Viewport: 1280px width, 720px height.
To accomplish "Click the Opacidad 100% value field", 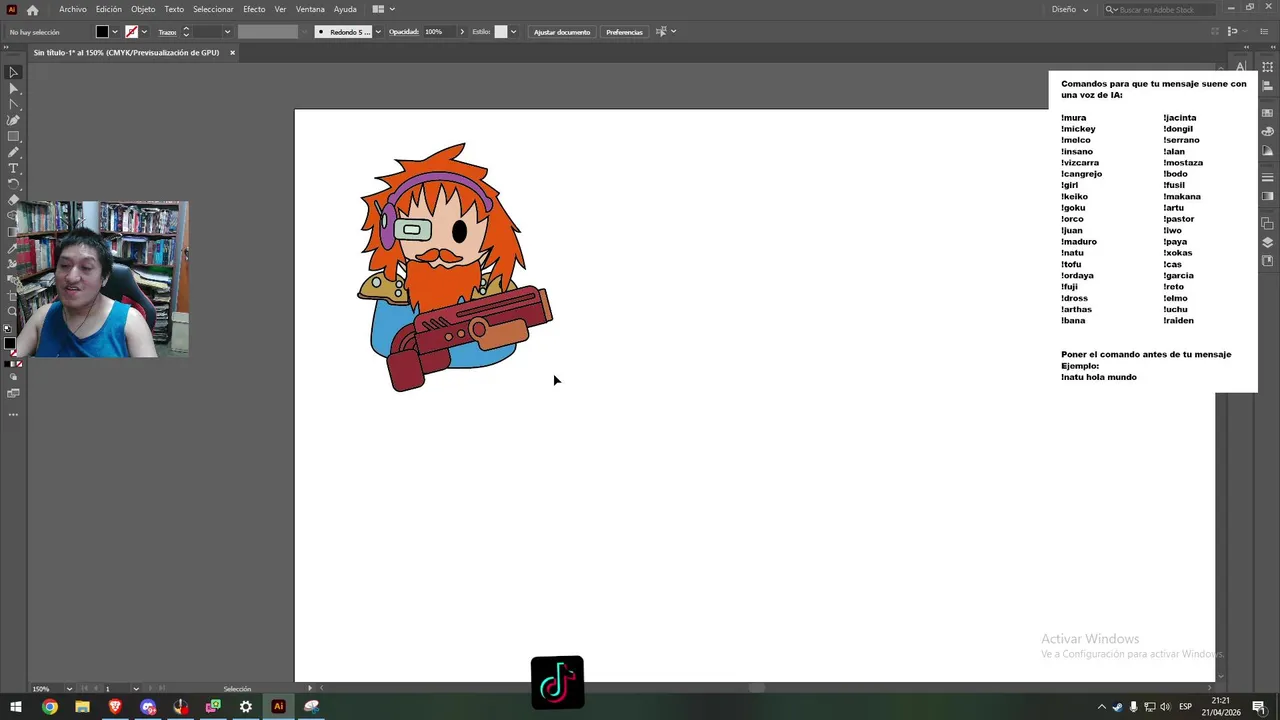I will pos(439,32).
